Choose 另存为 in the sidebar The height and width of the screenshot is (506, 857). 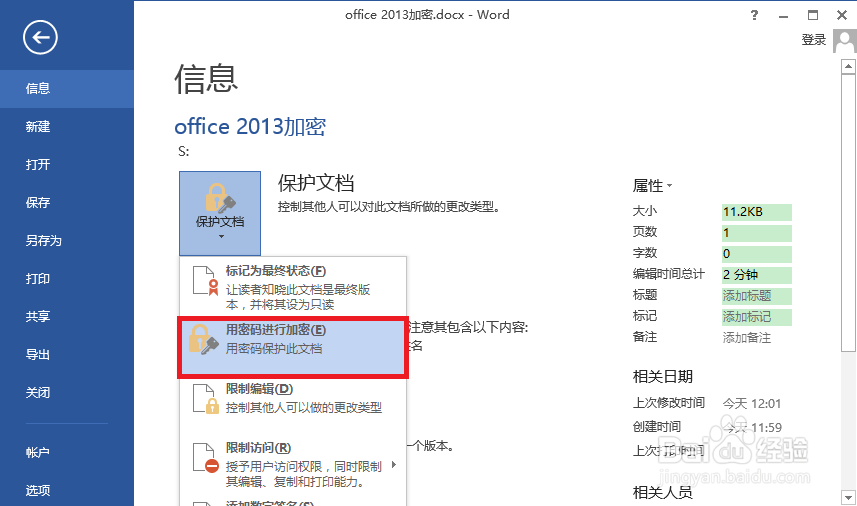(67, 240)
